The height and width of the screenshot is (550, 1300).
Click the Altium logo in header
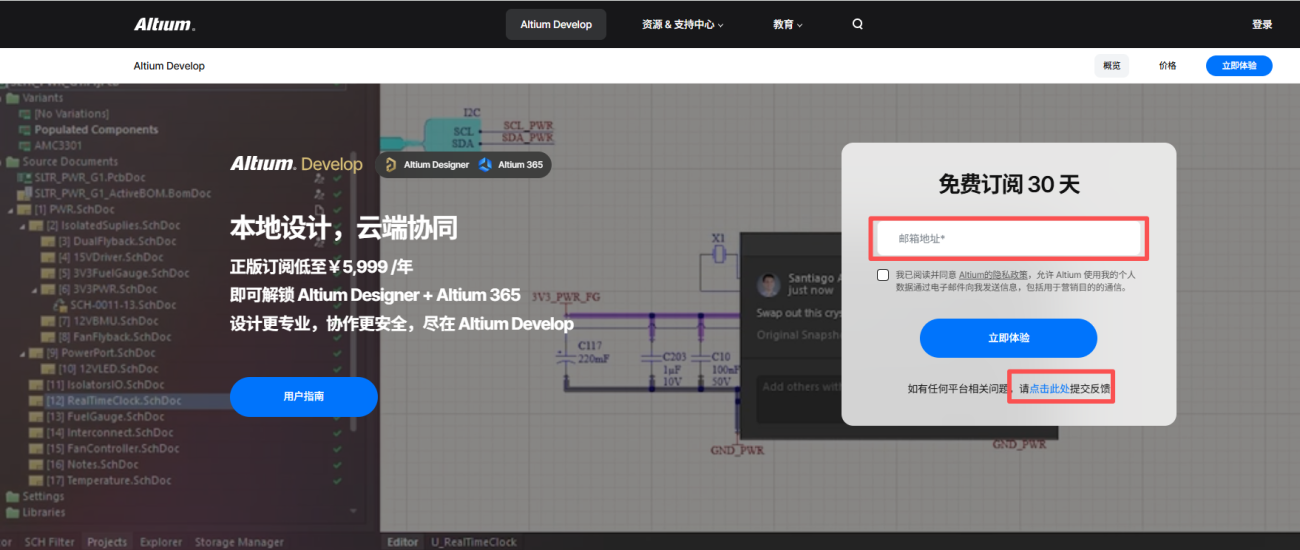(x=165, y=24)
